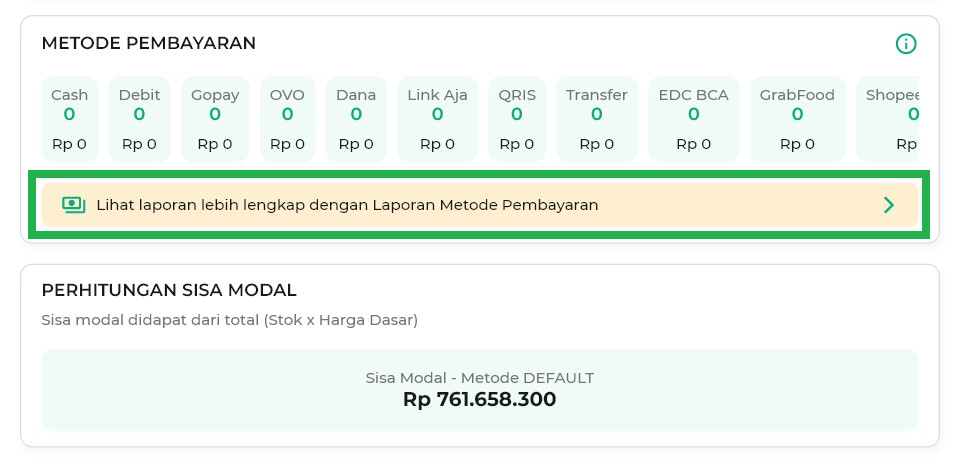
Task: Choose the Gopay payment card
Action: [x=215, y=119]
